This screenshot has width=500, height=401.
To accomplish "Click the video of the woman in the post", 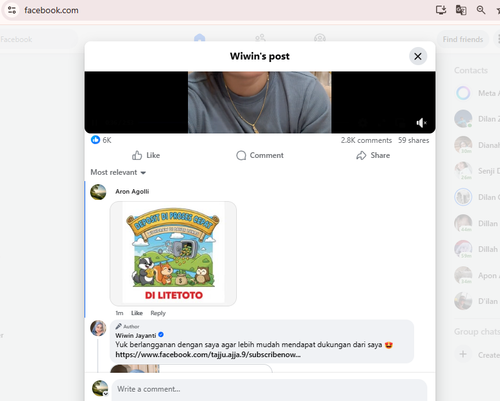I will tap(260, 102).
